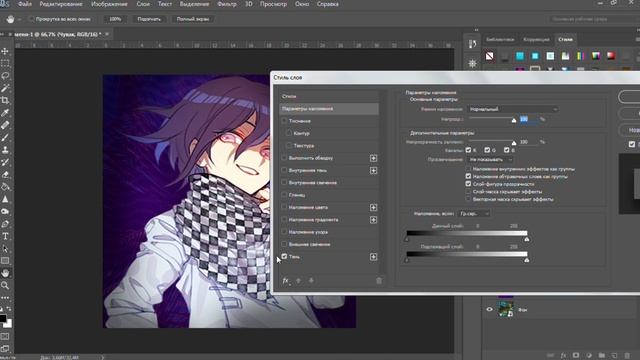
Task: Open the Фильтр menu
Action: click(x=227, y=4)
